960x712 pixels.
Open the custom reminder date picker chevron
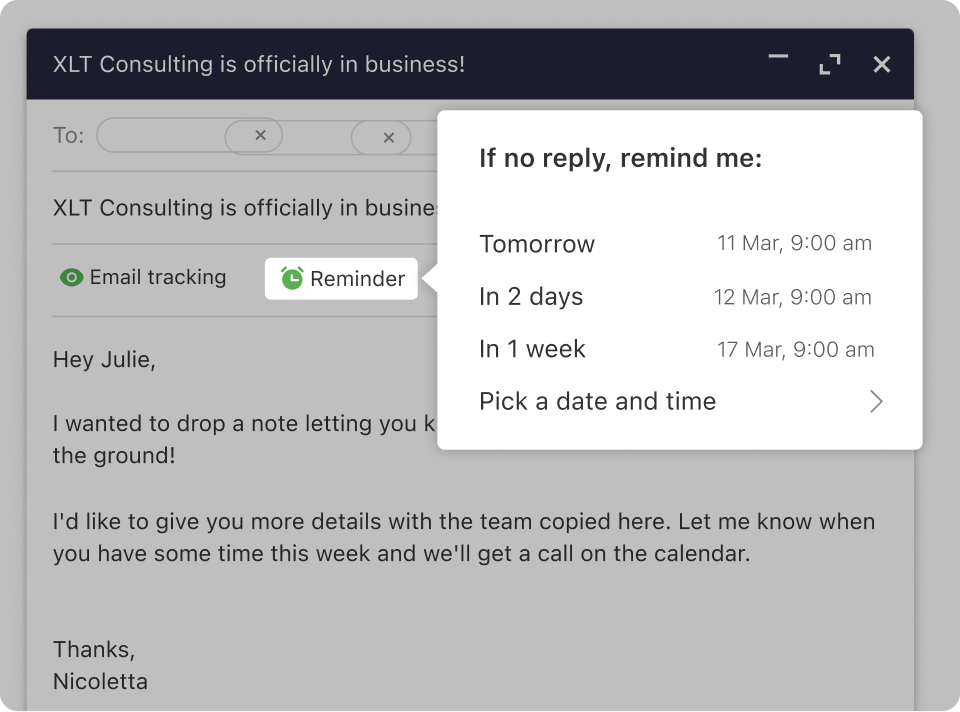pyautogui.click(x=876, y=401)
